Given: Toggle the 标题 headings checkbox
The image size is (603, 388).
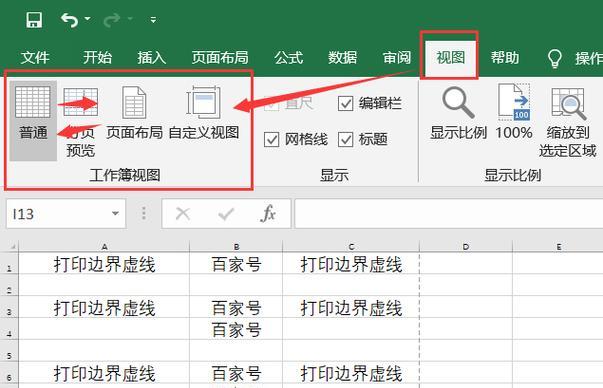Looking at the screenshot, I should pos(345,139).
